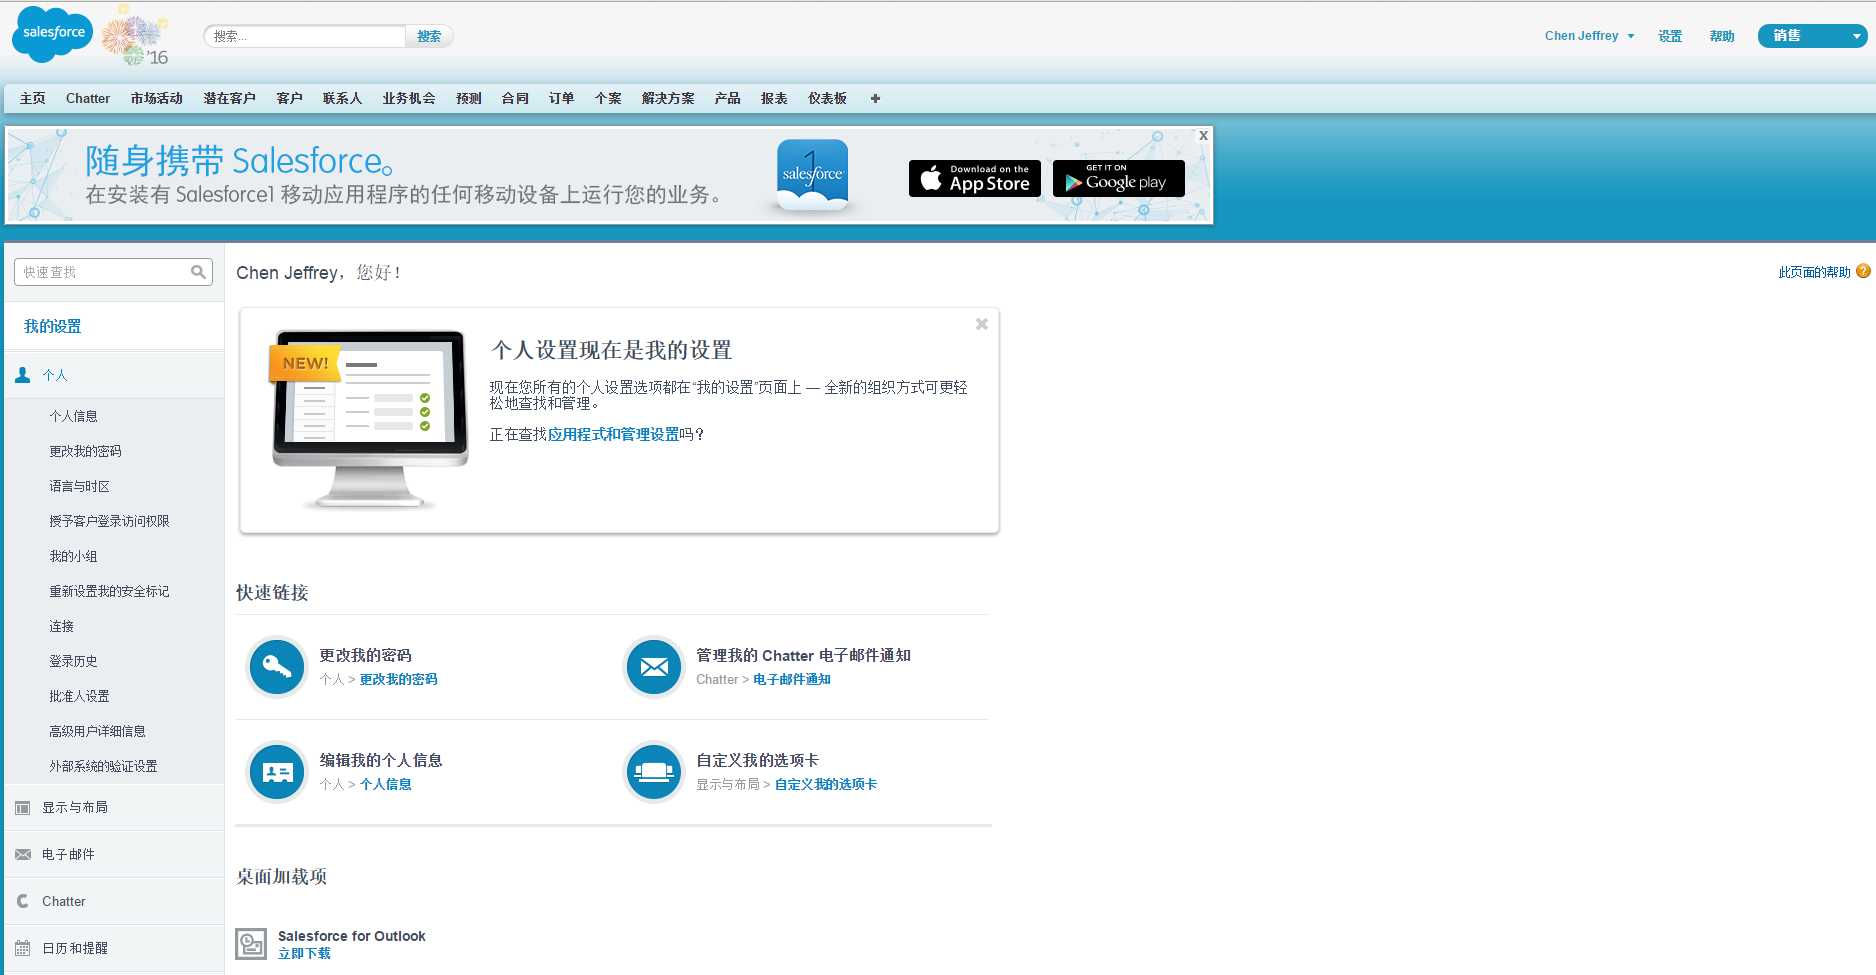Open the 自定义我的选项卡 link
The image size is (1876, 975).
point(826,784)
